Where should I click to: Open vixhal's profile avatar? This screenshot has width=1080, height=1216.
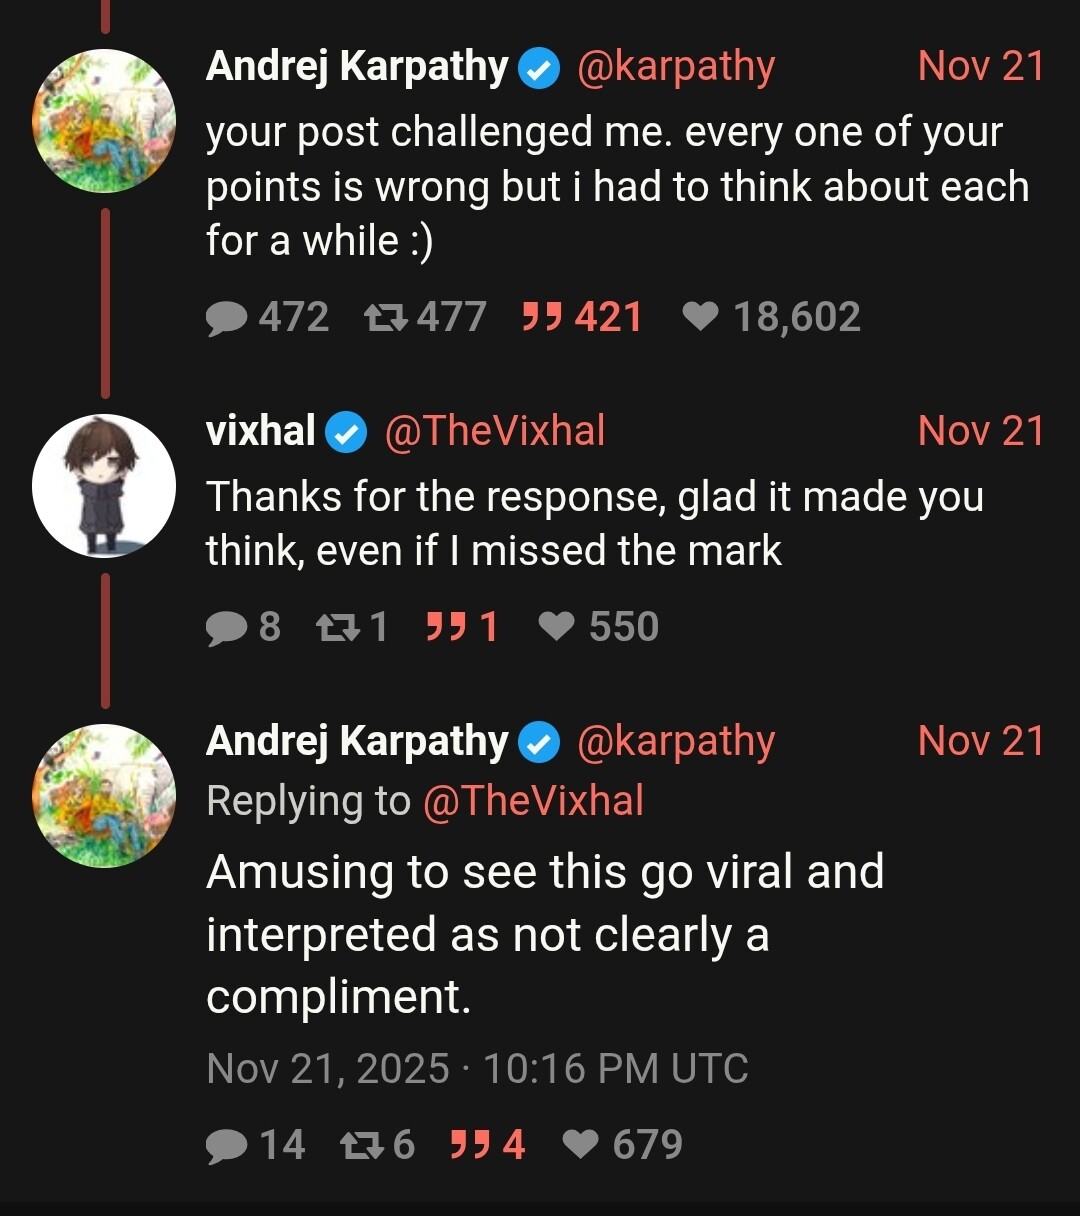pos(104,486)
